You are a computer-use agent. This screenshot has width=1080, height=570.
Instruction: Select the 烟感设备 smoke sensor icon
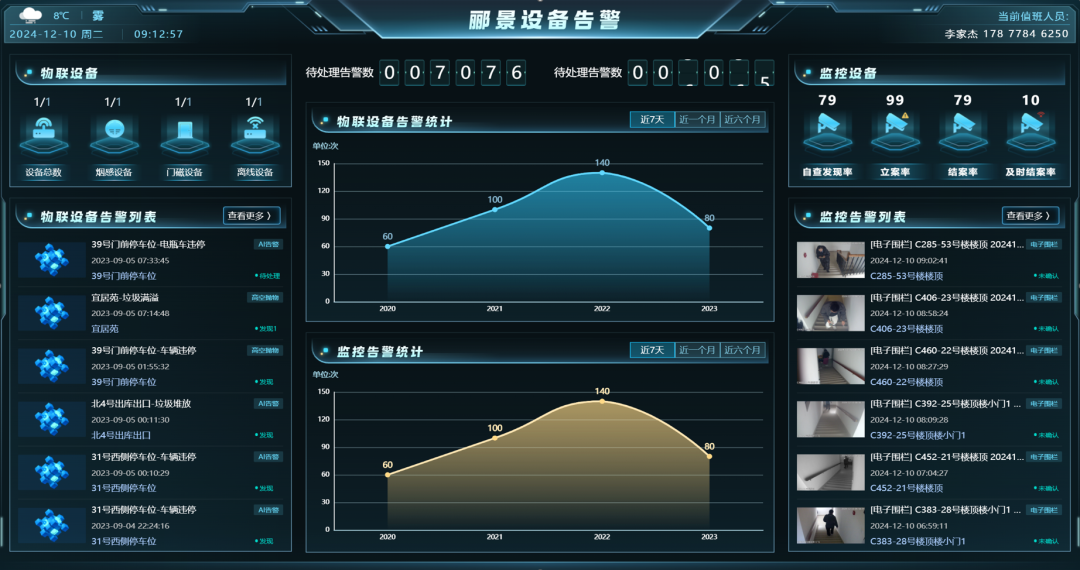113,131
